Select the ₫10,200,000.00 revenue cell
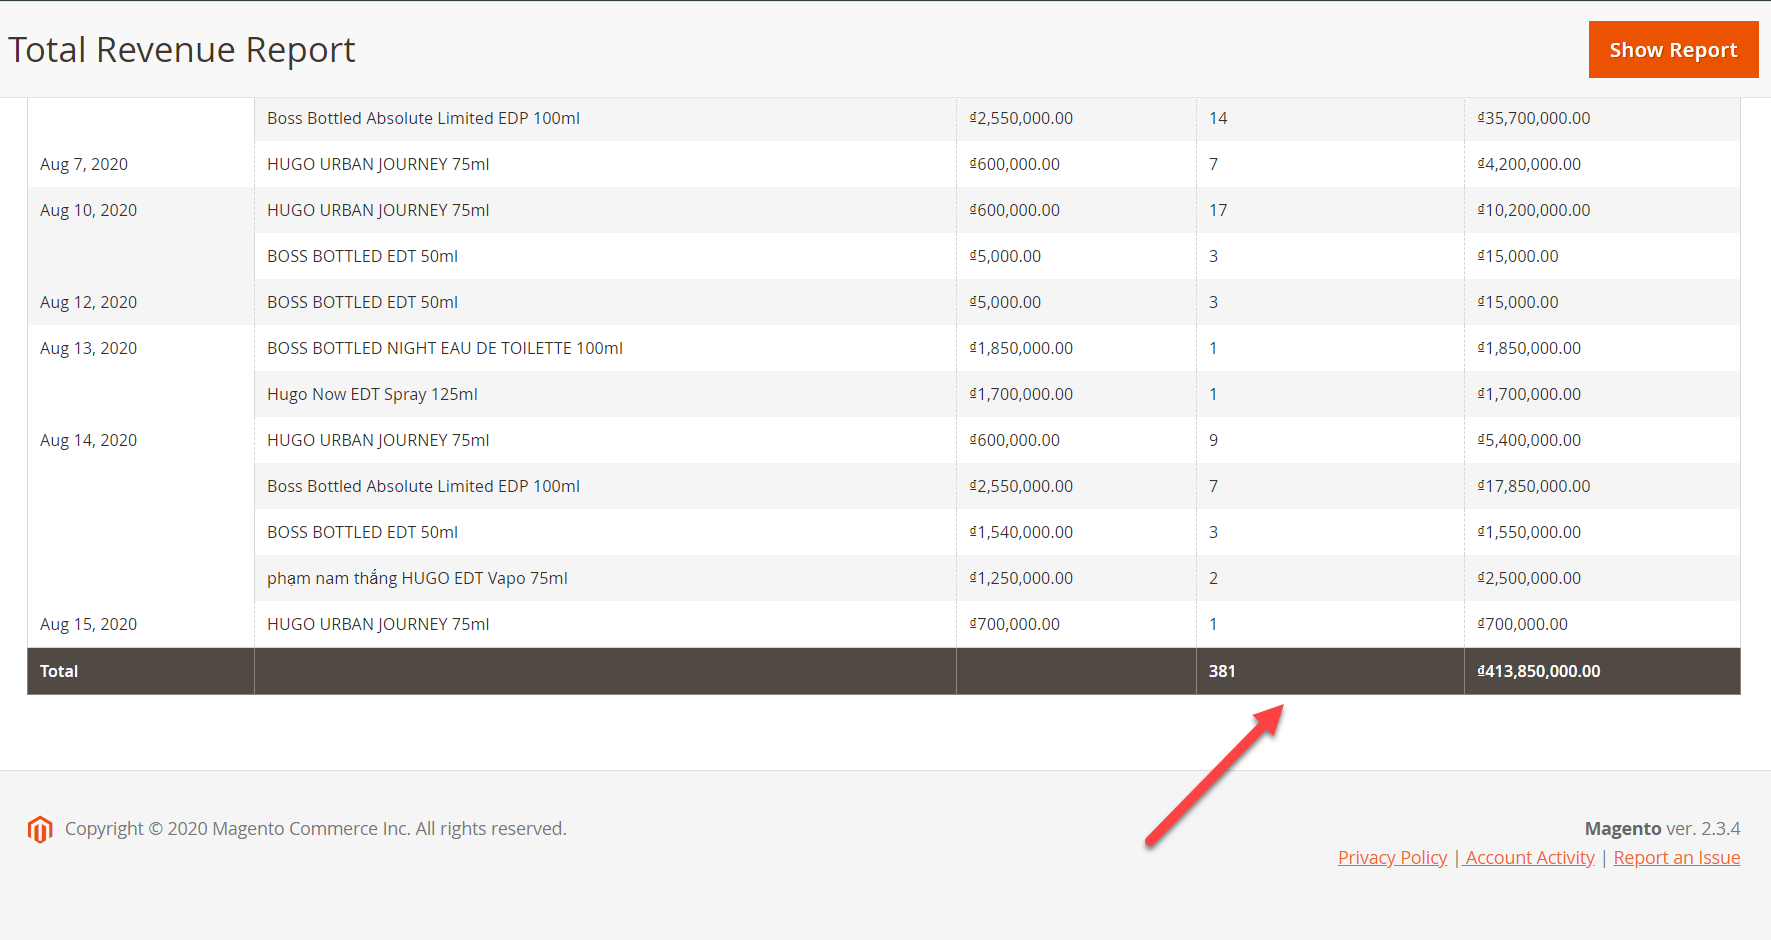Viewport: 1771px width, 940px height. tap(1534, 210)
